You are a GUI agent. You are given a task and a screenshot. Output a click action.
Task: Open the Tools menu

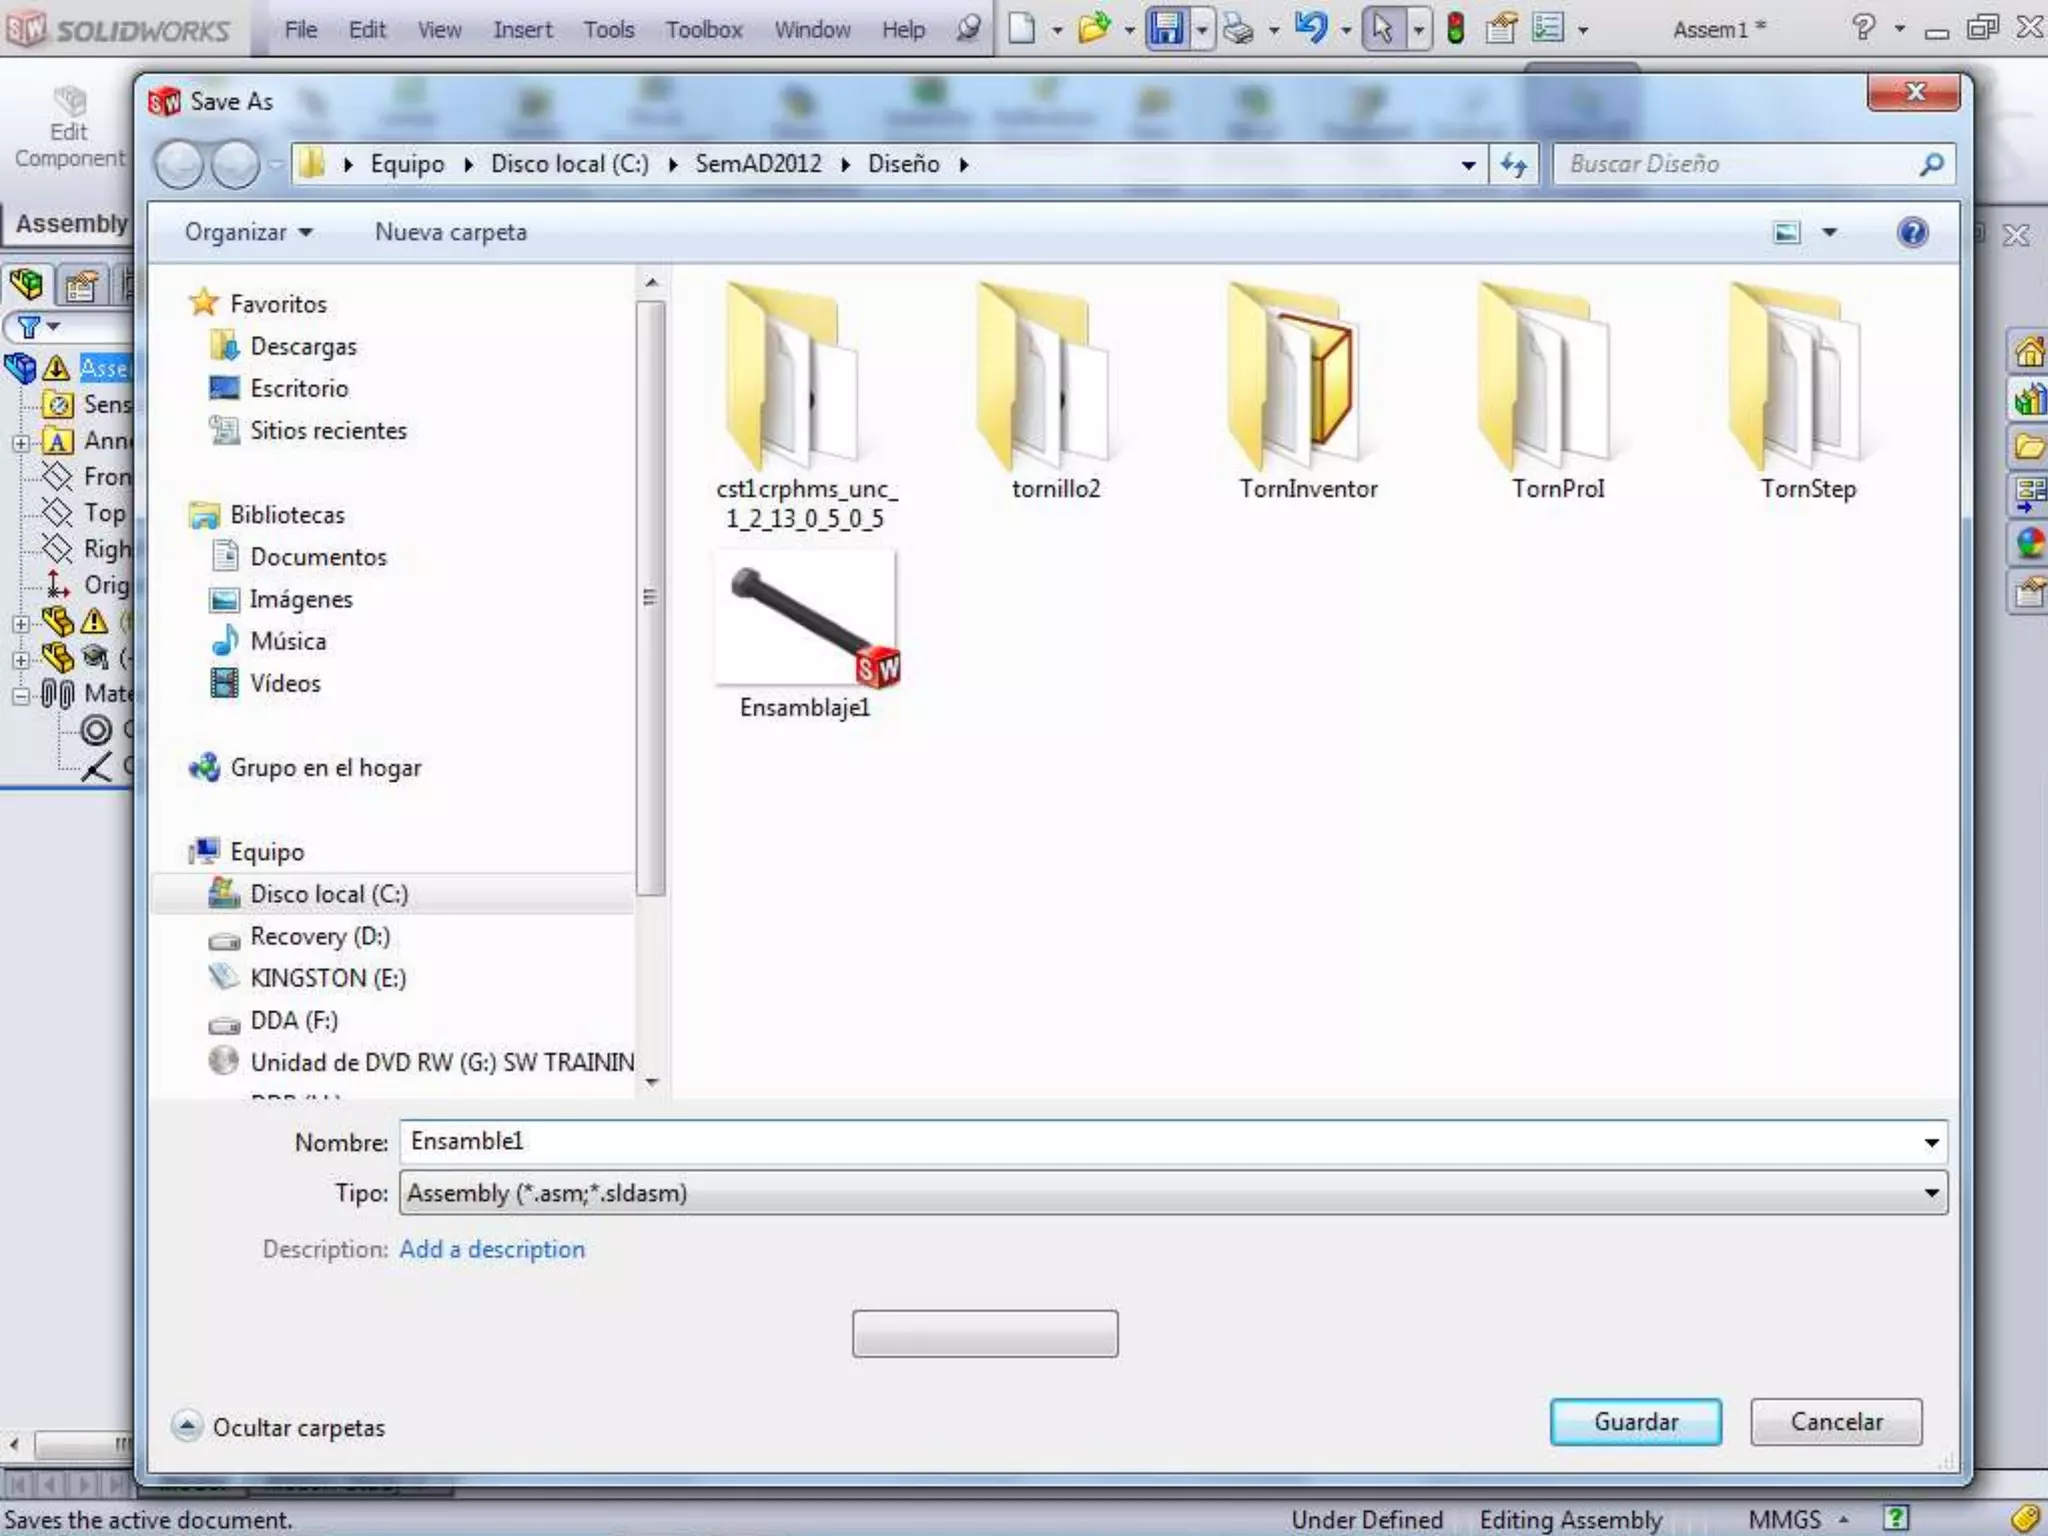point(609,30)
